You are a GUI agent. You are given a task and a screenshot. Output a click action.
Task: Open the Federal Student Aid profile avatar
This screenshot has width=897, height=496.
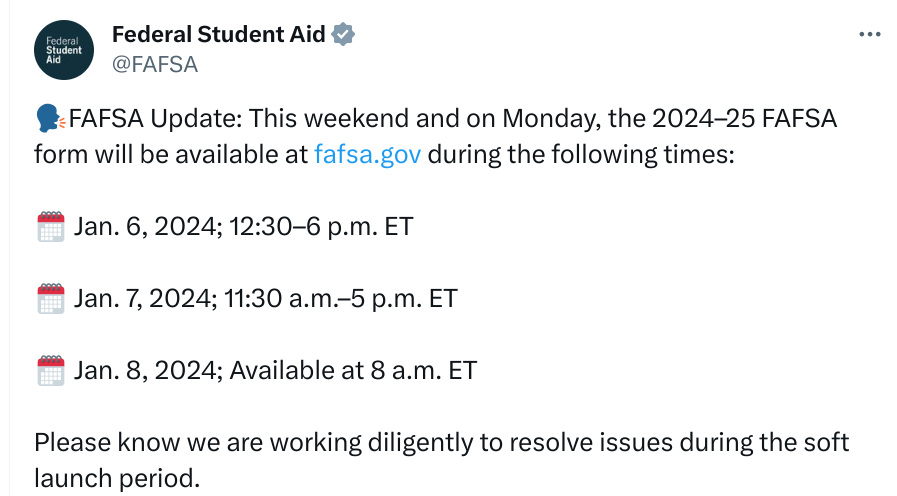point(63,50)
